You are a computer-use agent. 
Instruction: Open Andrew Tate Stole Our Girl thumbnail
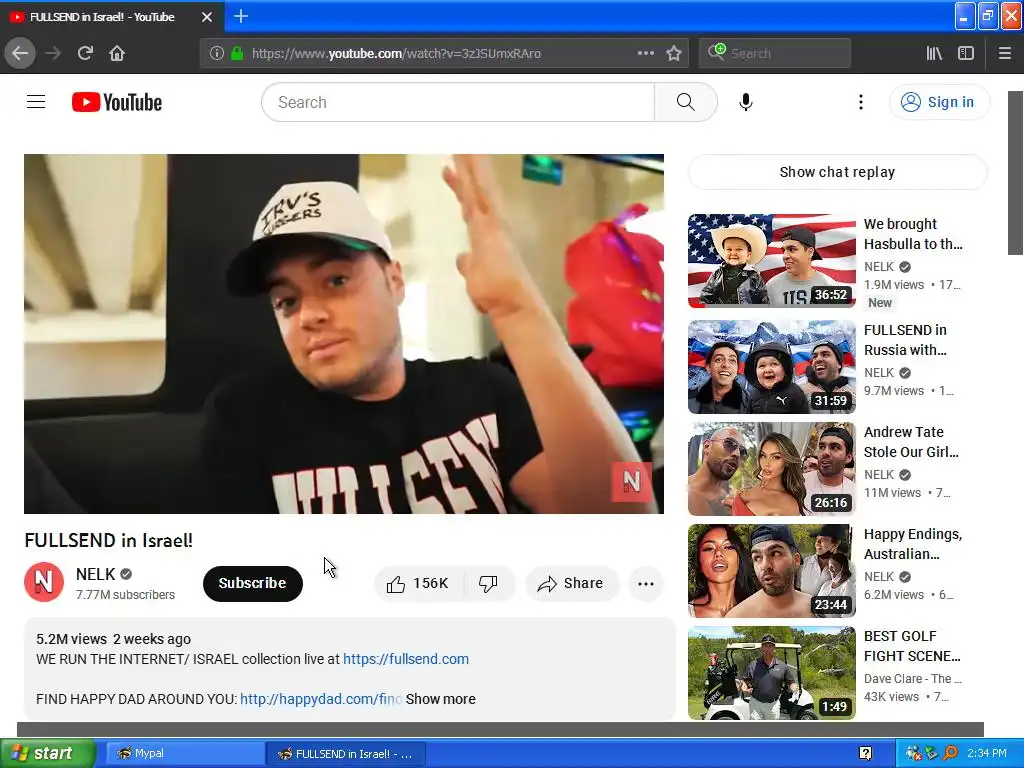click(x=771, y=469)
